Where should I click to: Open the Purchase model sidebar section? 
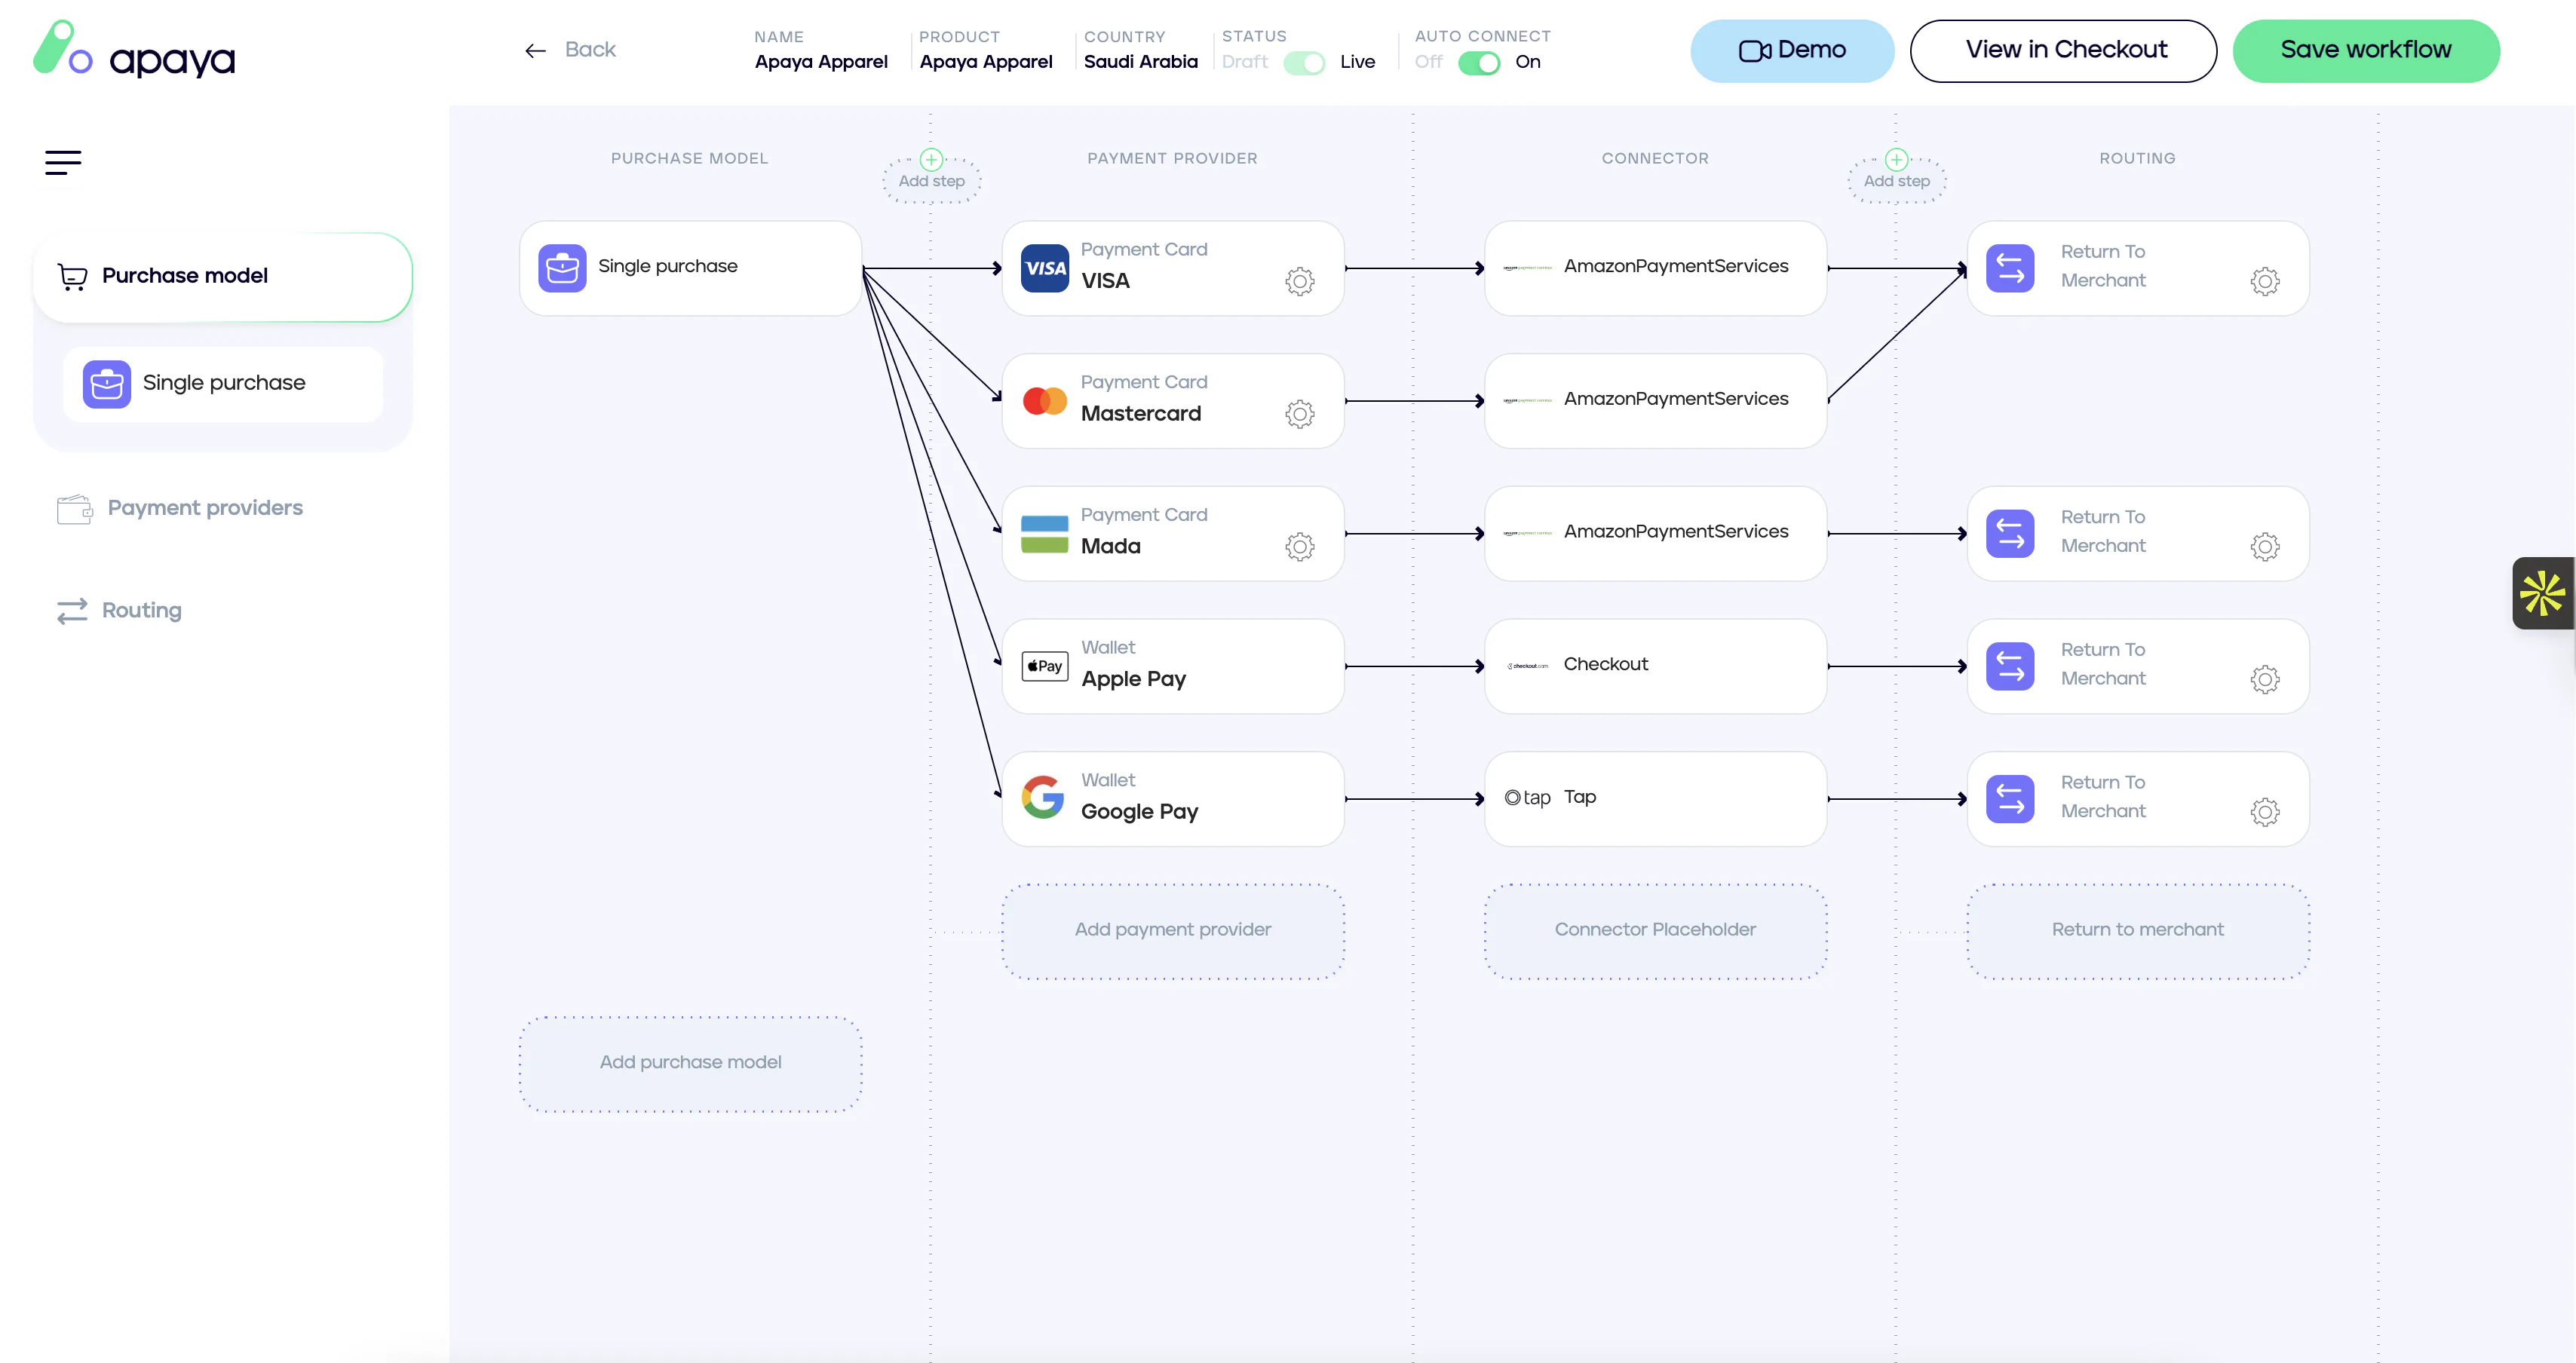click(223, 277)
